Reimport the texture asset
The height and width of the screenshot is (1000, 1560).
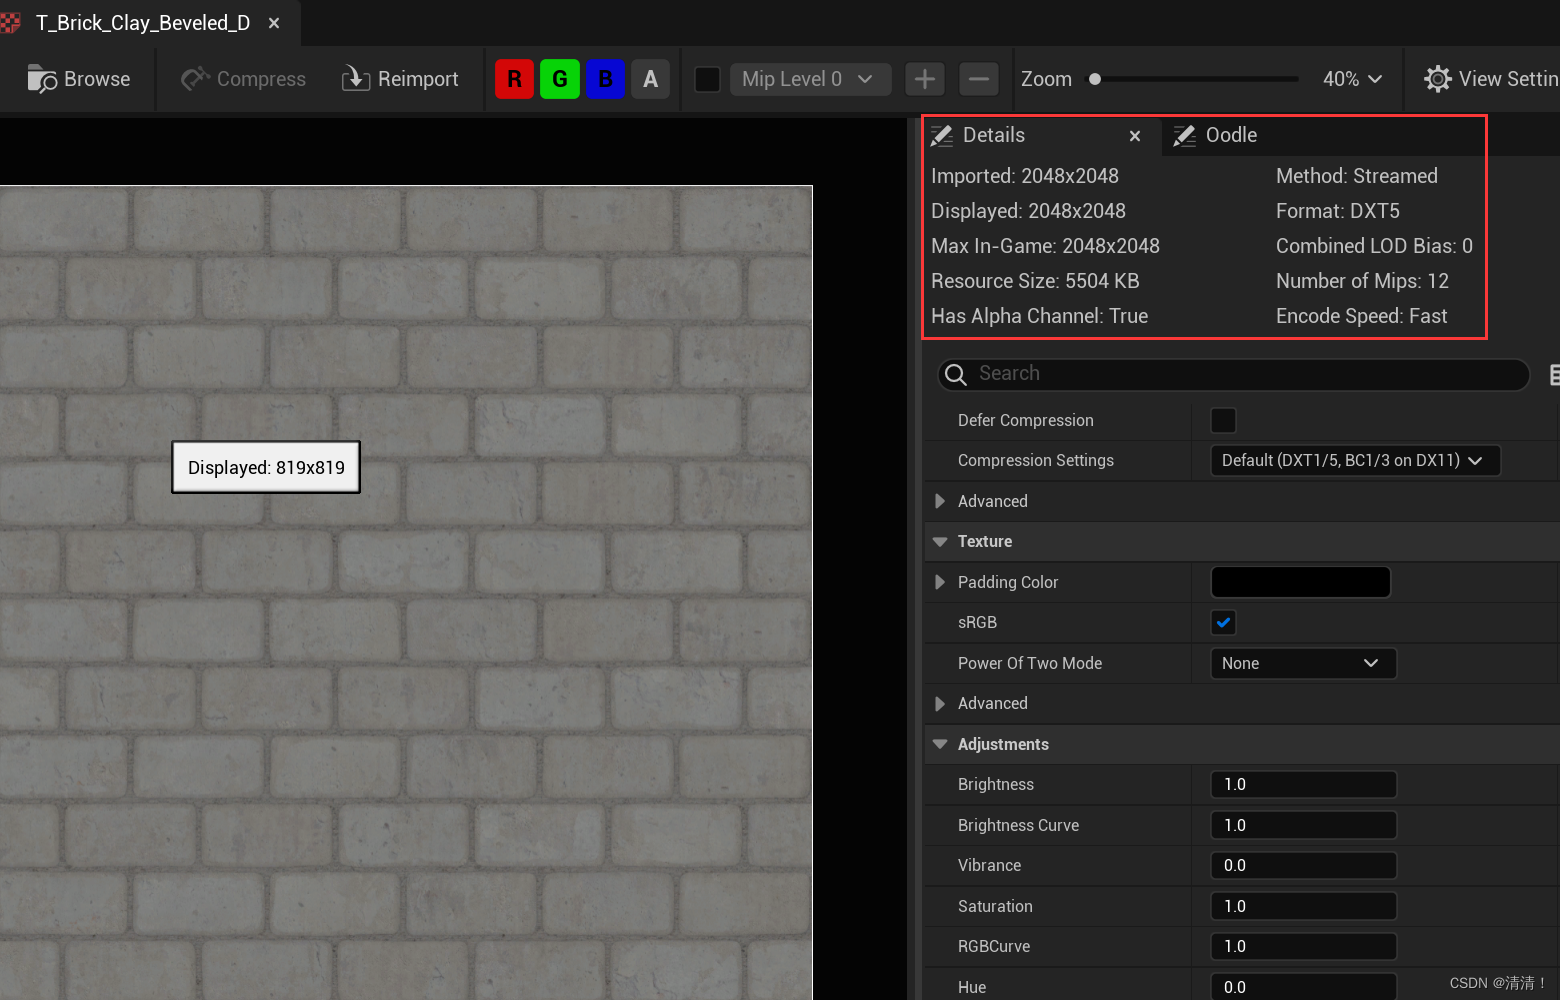click(400, 79)
